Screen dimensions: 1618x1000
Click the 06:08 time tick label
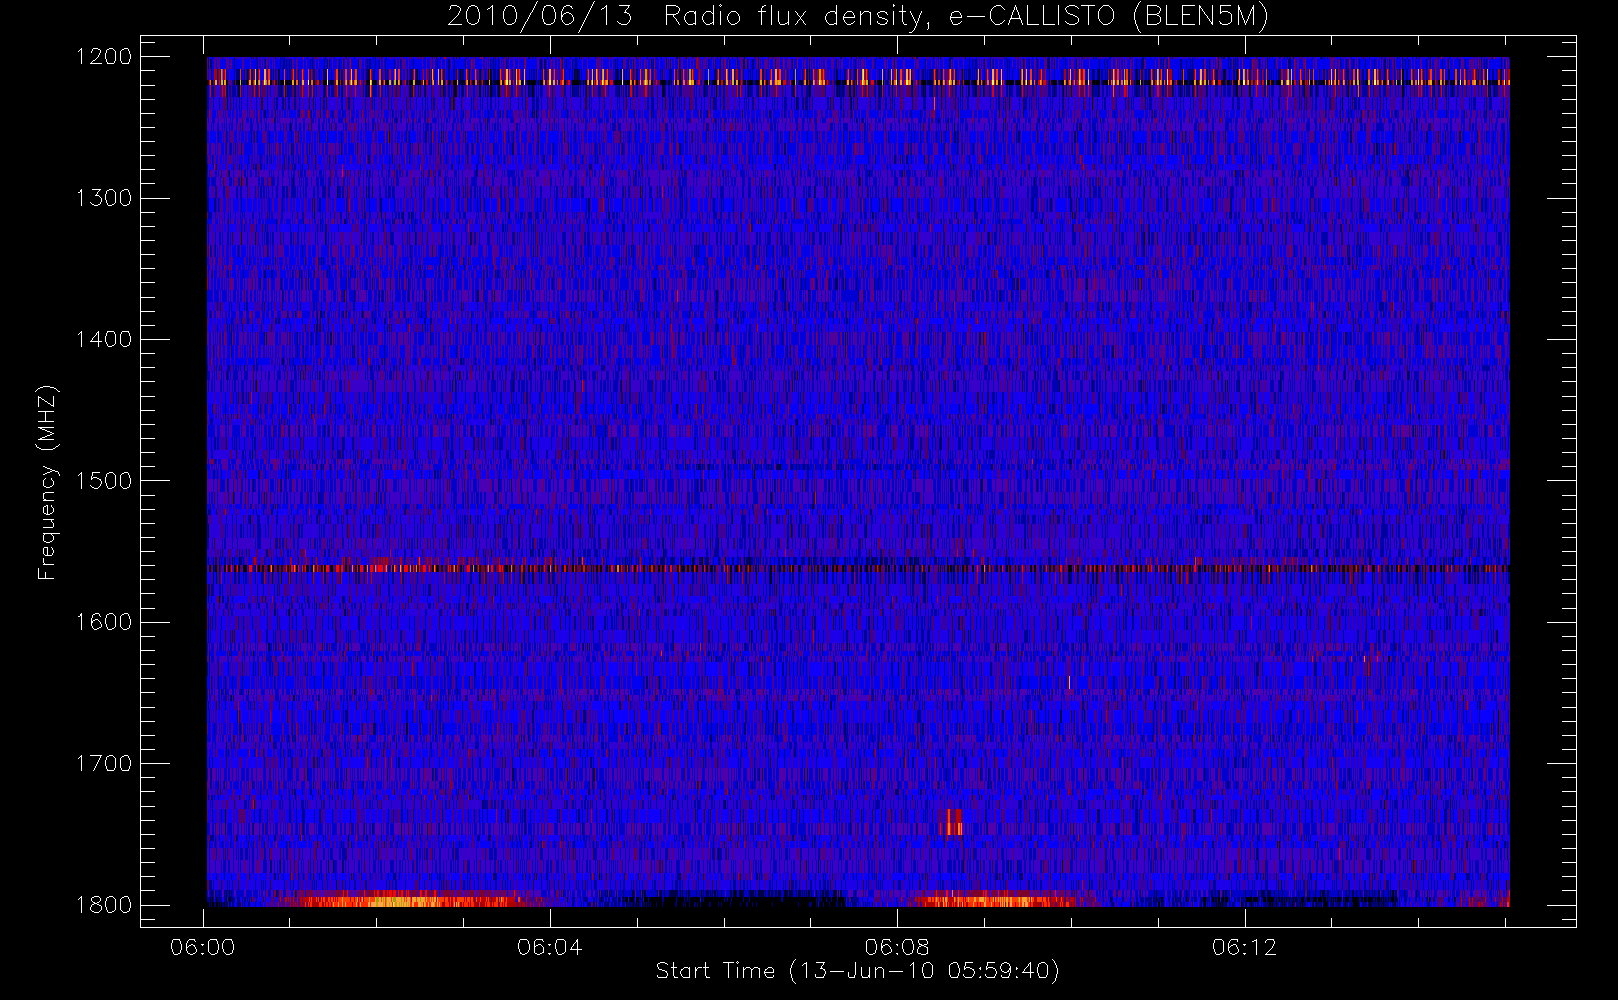(x=897, y=947)
